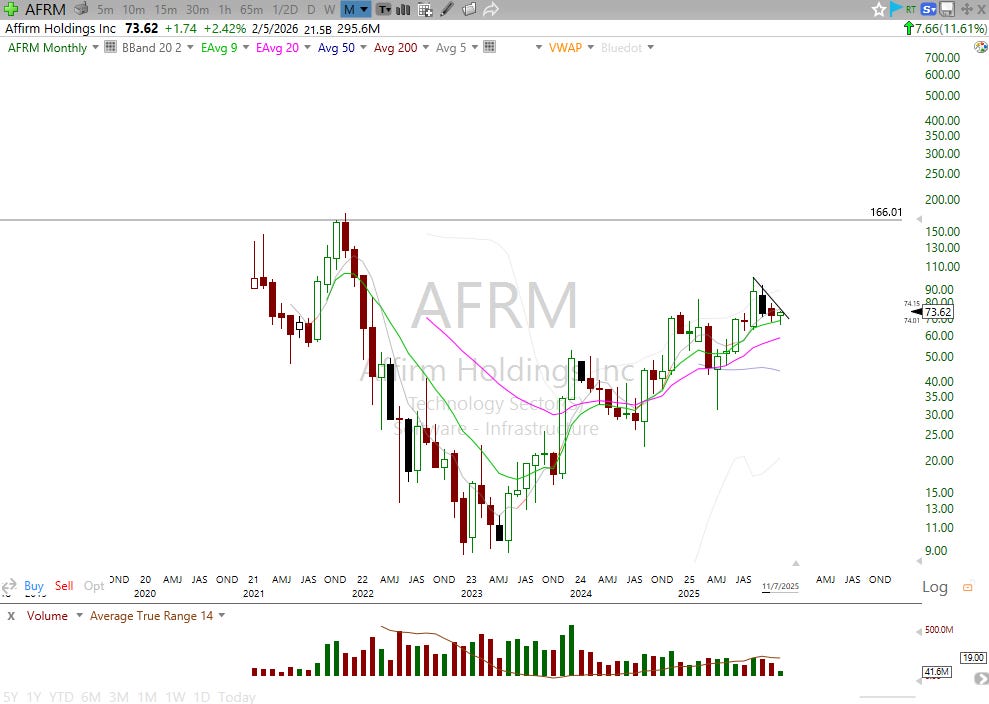The height and width of the screenshot is (704, 989).
Task: Save the chart with the floppy disk icon
Action: pos(946,9)
